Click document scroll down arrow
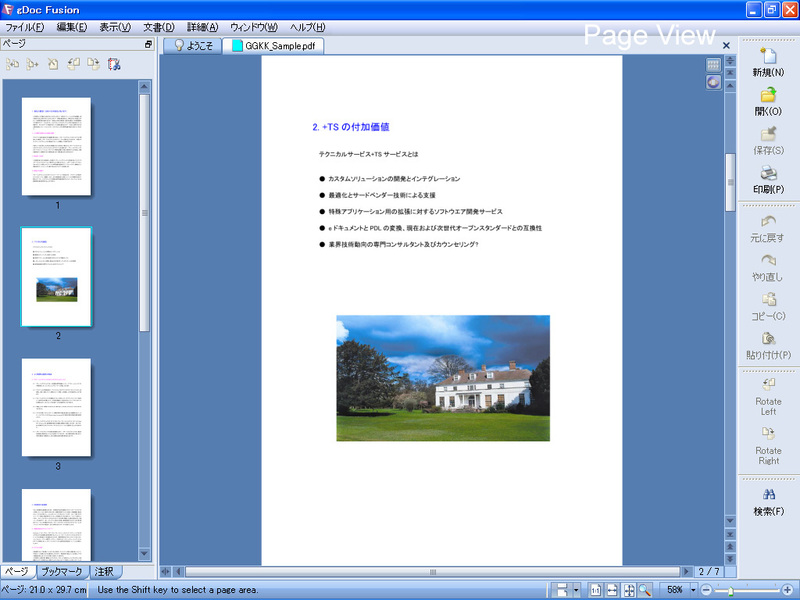The image size is (800, 600). [x=731, y=521]
